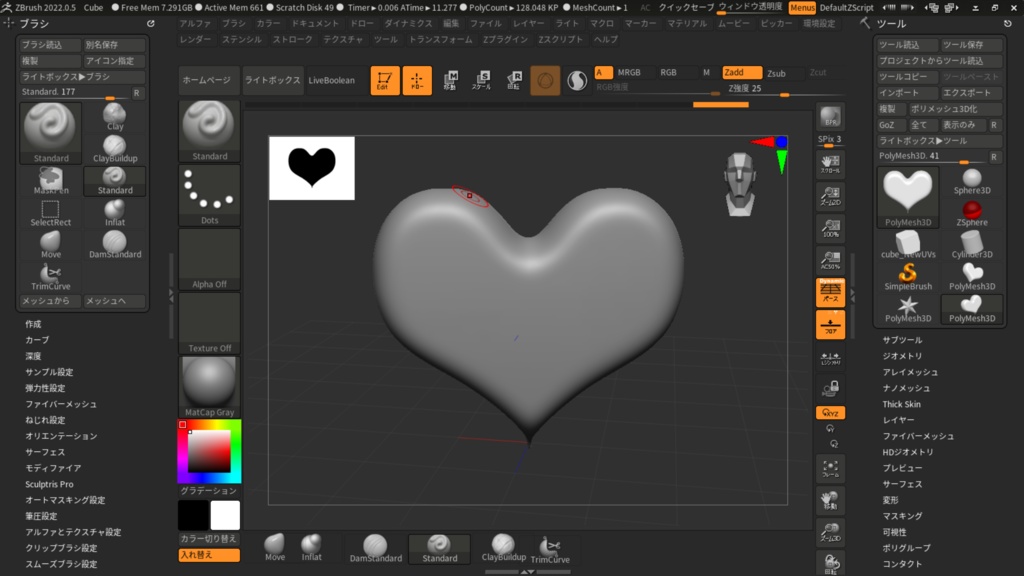Screen dimensions: 1024x576
Task: Select the Move brush on bottom shelf
Action: [275, 547]
